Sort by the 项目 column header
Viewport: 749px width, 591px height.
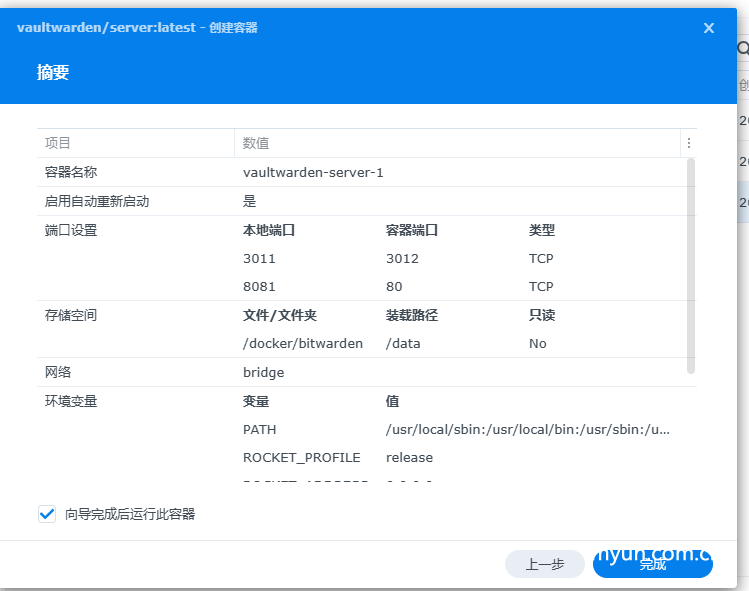click(x=58, y=144)
